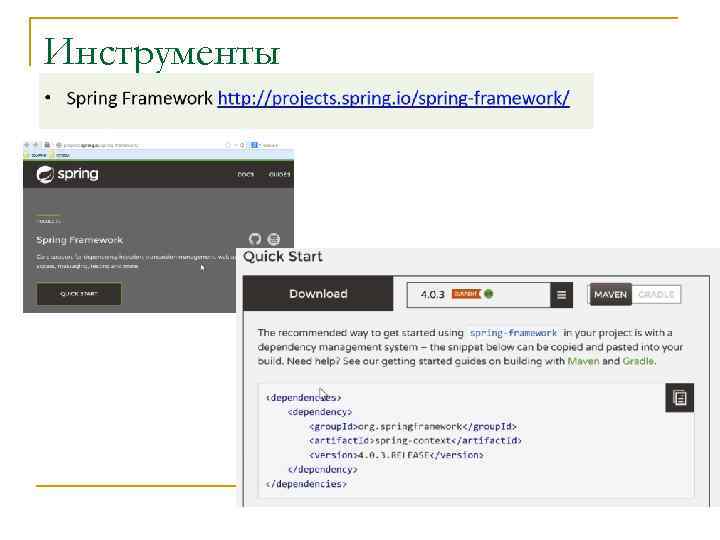This screenshot has height=540, width=720.
Task: Switch build snippet to MAVEN
Action: 610,294
